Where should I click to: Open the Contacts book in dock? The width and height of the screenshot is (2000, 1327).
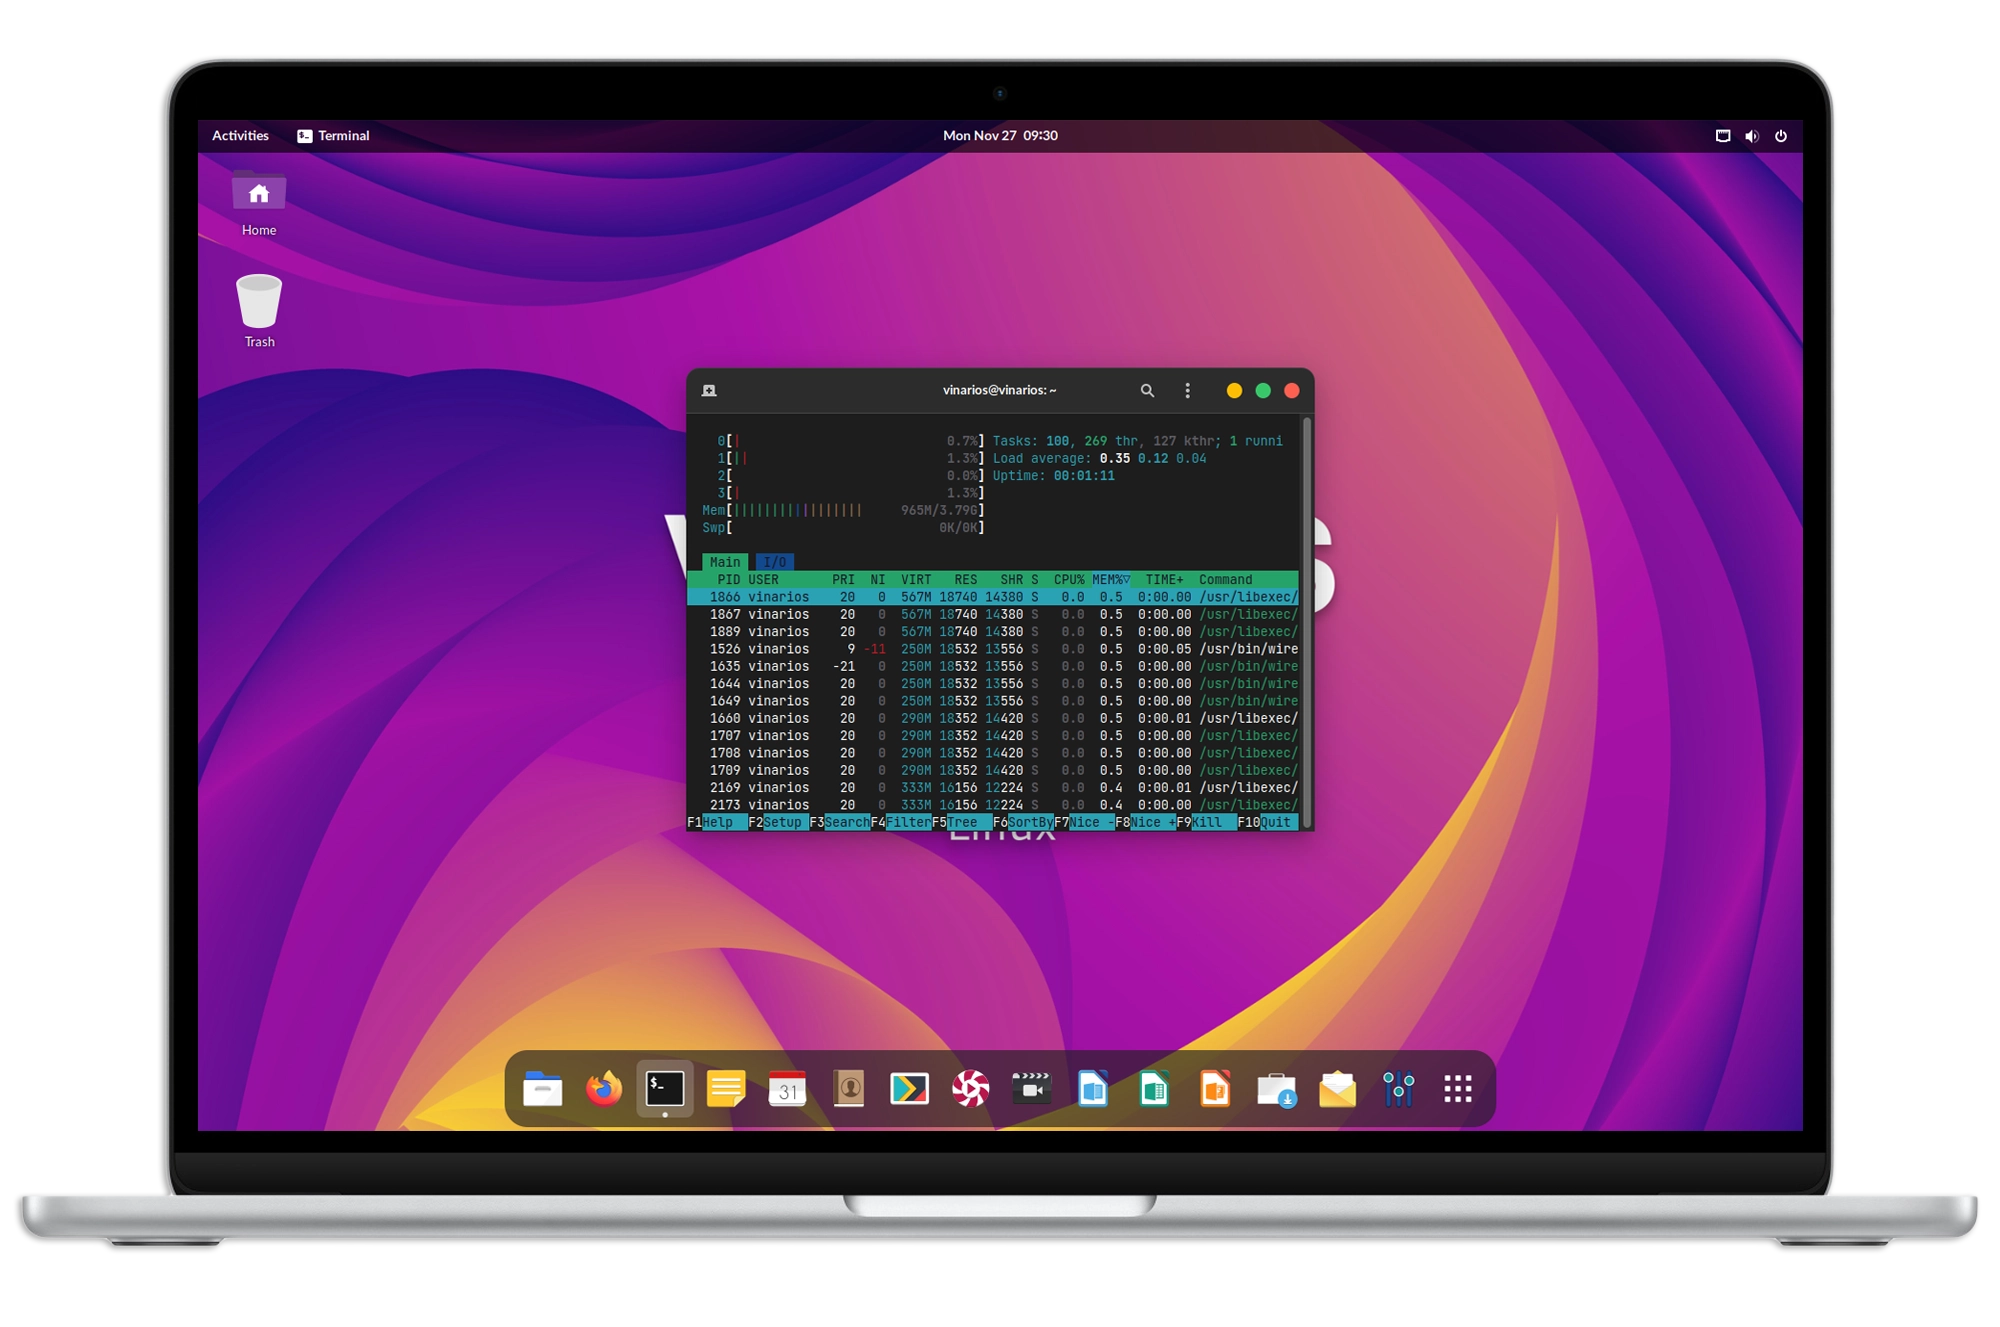(849, 1089)
